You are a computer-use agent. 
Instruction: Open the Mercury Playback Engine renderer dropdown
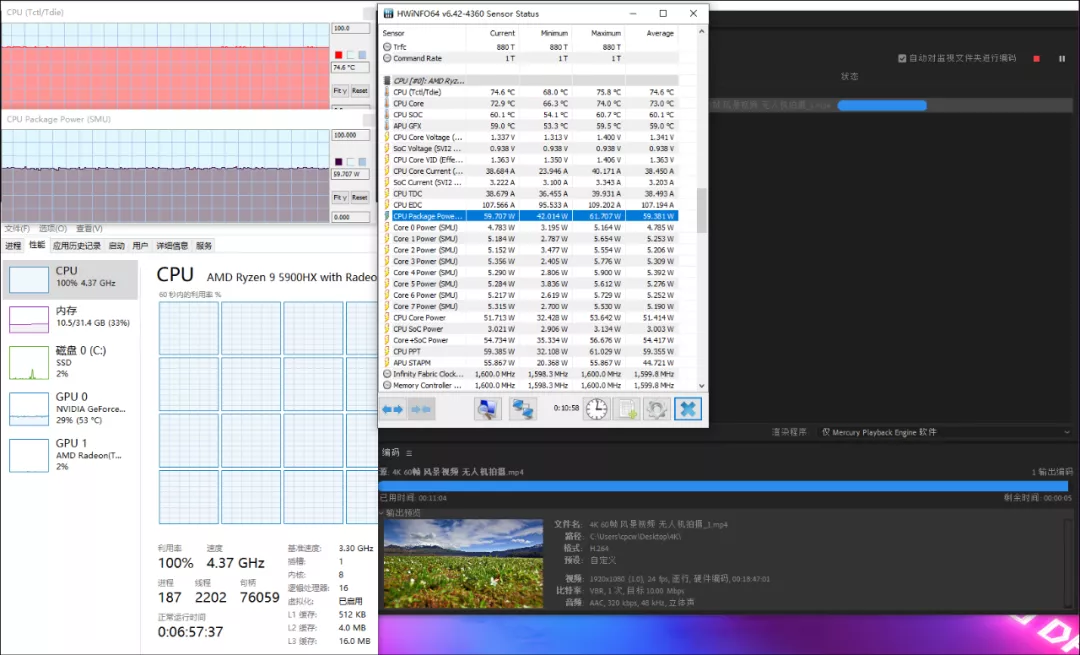pyautogui.click(x=944, y=433)
